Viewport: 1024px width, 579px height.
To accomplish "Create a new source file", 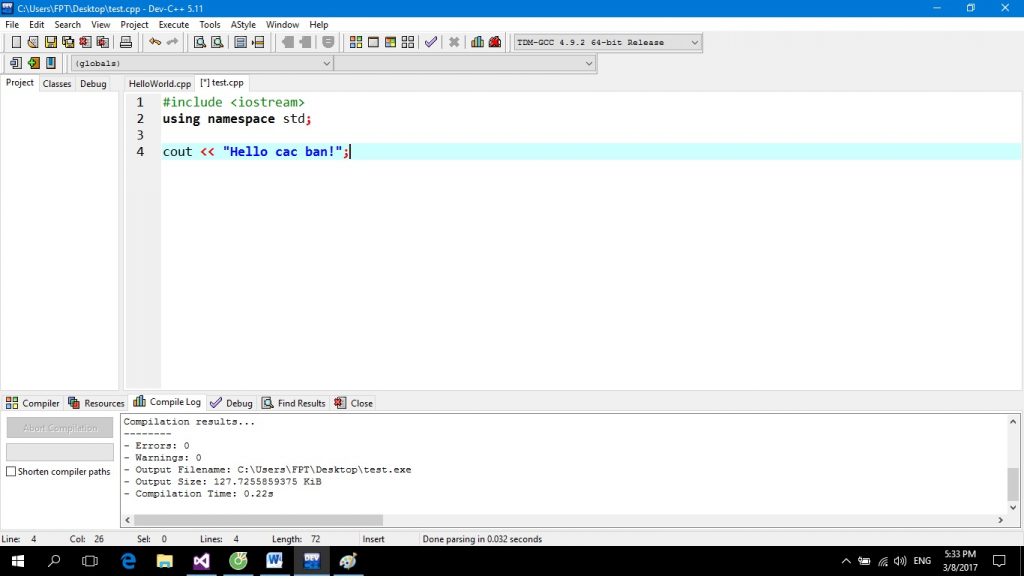I will click(x=15, y=42).
